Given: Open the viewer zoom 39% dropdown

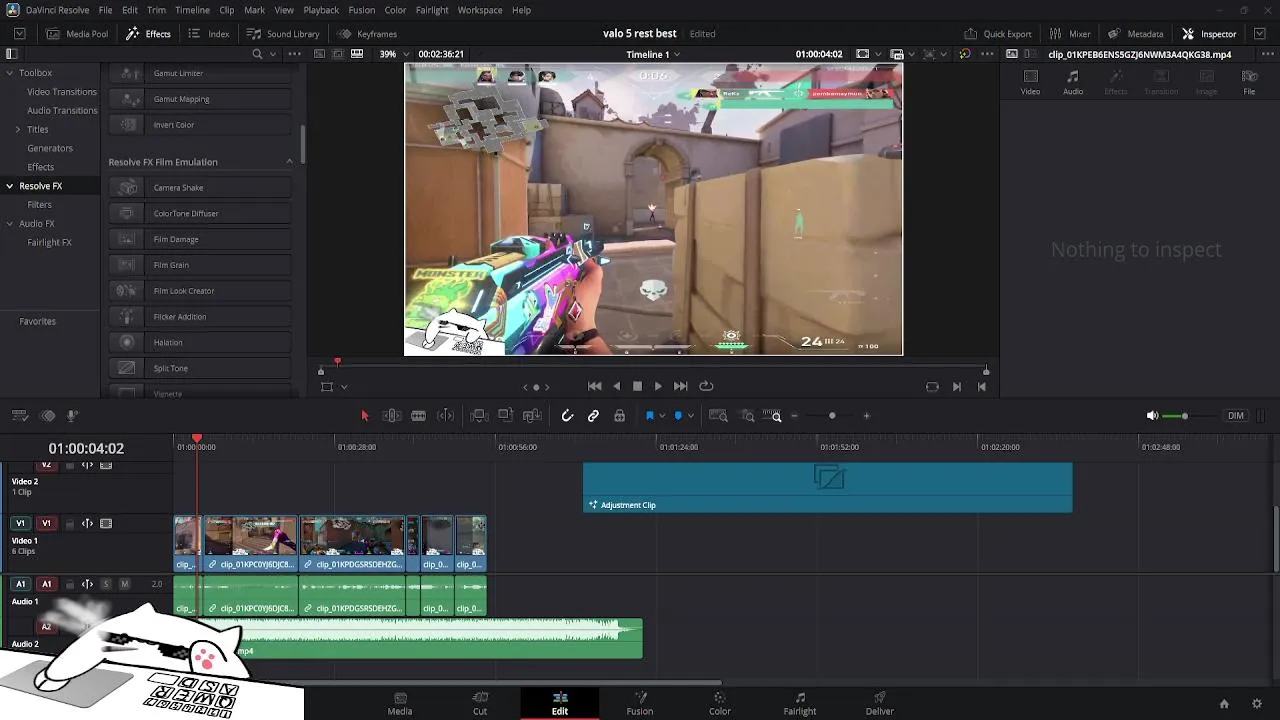Looking at the screenshot, I should (393, 54).
